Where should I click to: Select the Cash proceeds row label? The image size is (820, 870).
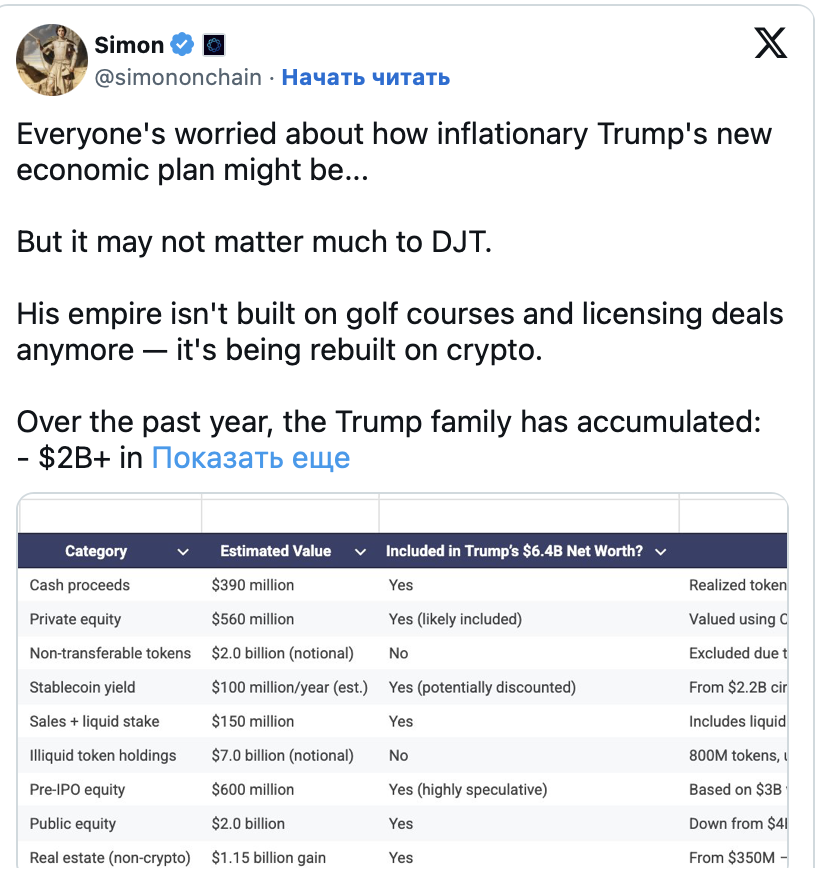click(x=80, y=585)
